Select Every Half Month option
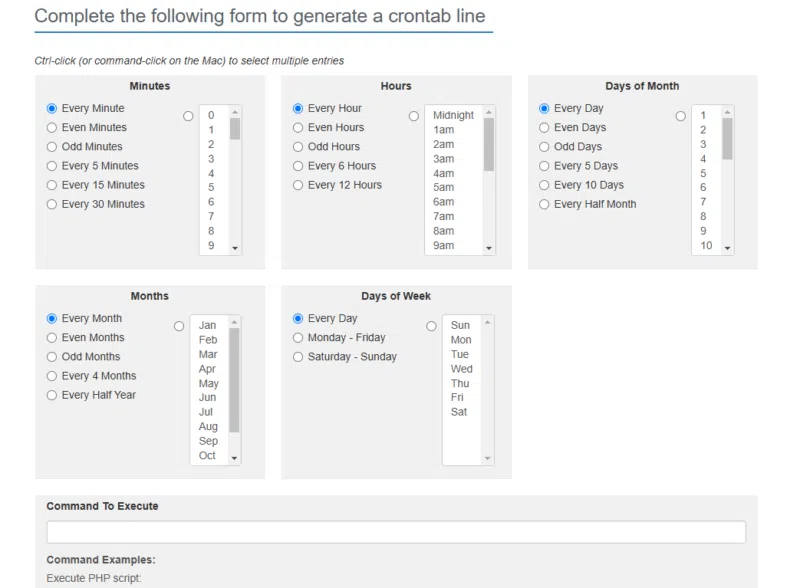This screenshot has width=800, height=588. (544, 204)
